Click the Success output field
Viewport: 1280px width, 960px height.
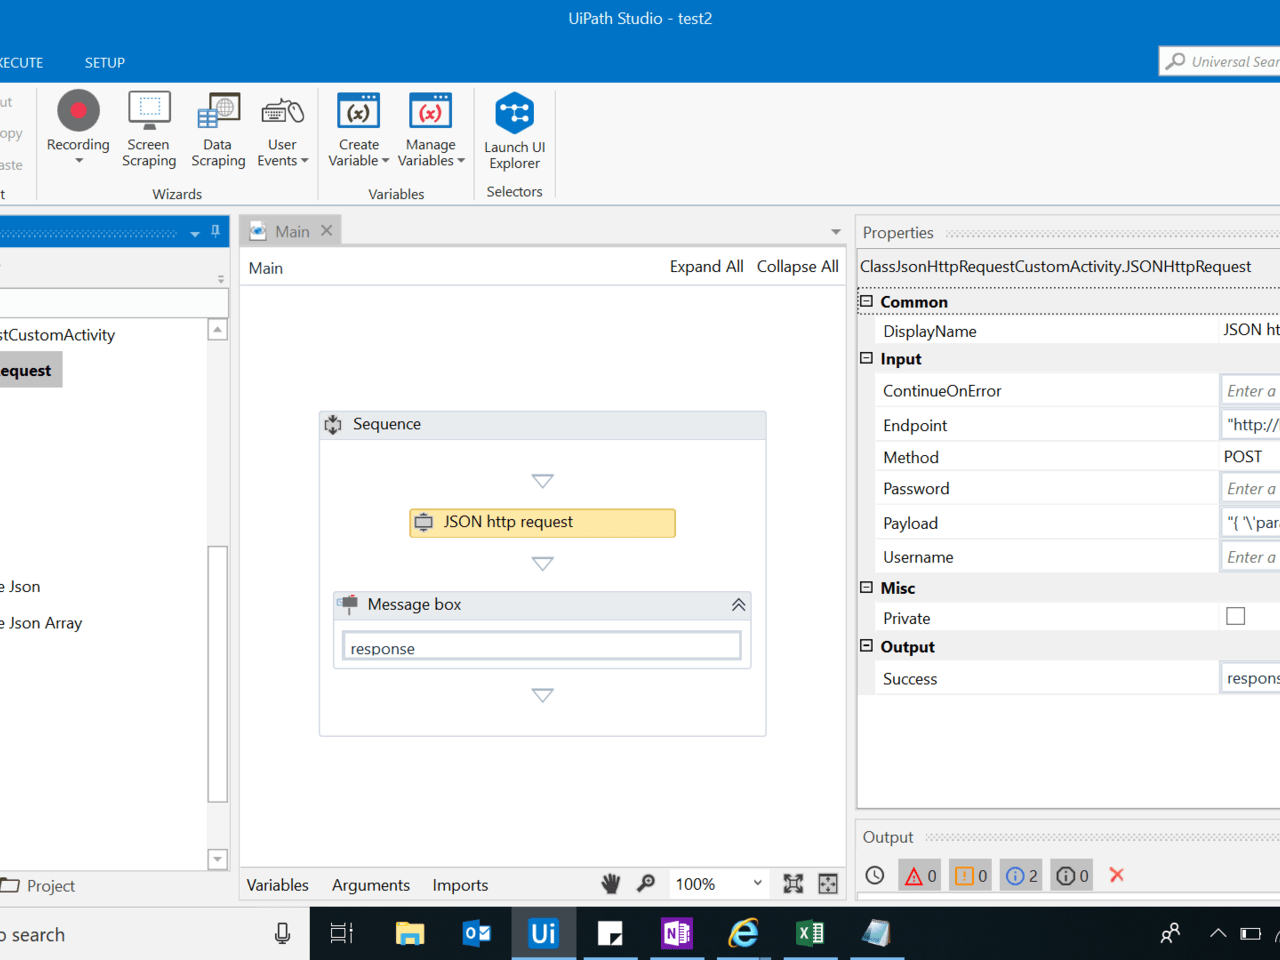1250,678
